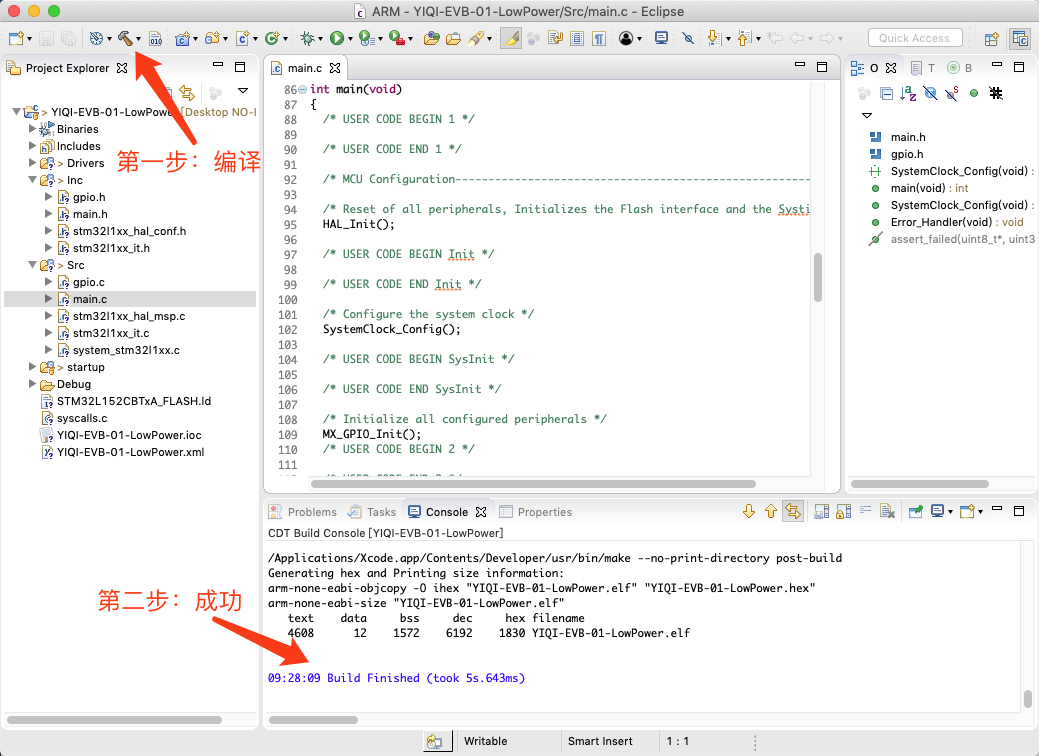Click the console Next Error down-arrow icon
Viewport: 1039px width, 756px height.
(749, 512)
